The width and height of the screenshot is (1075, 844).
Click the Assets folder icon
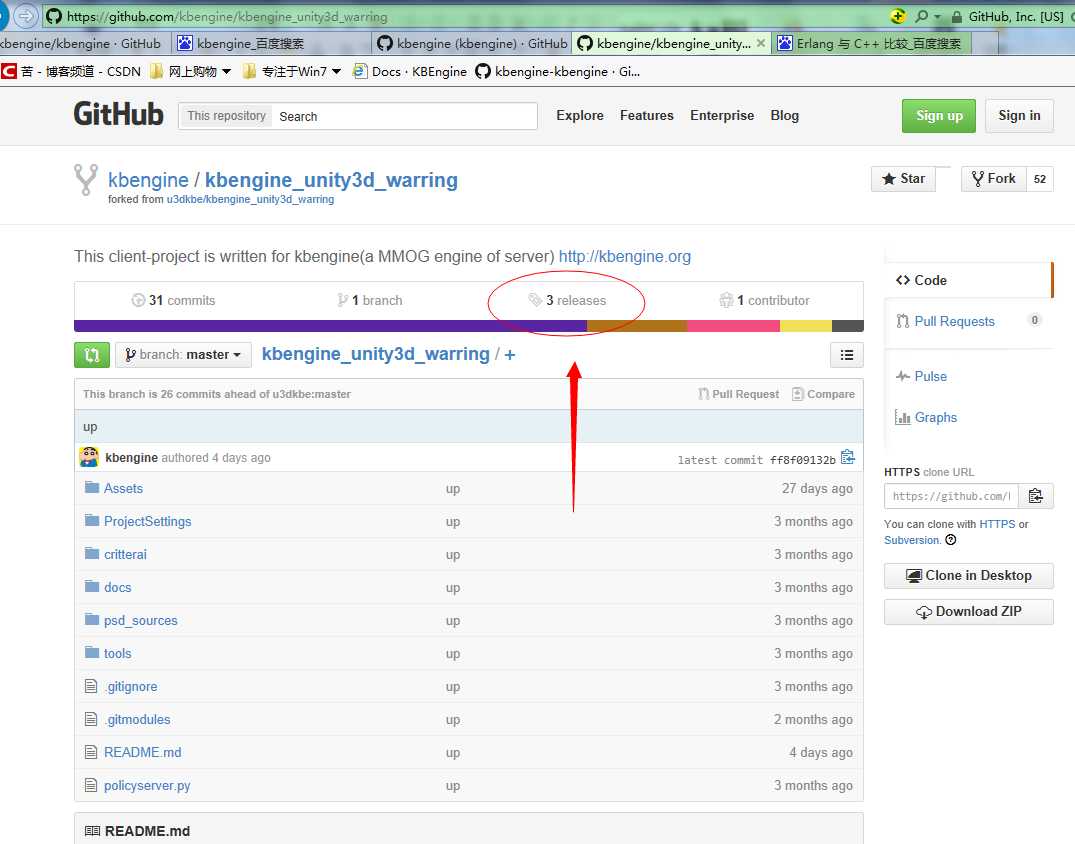92,487
